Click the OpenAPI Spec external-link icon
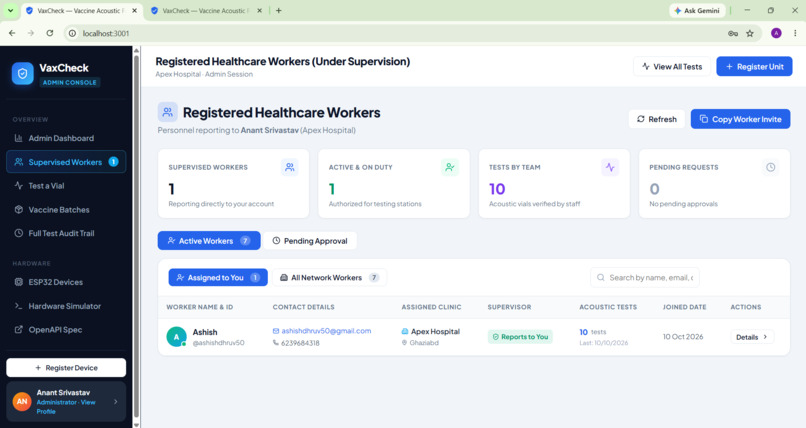The image size is (806, 428). (x=19, y=330)
